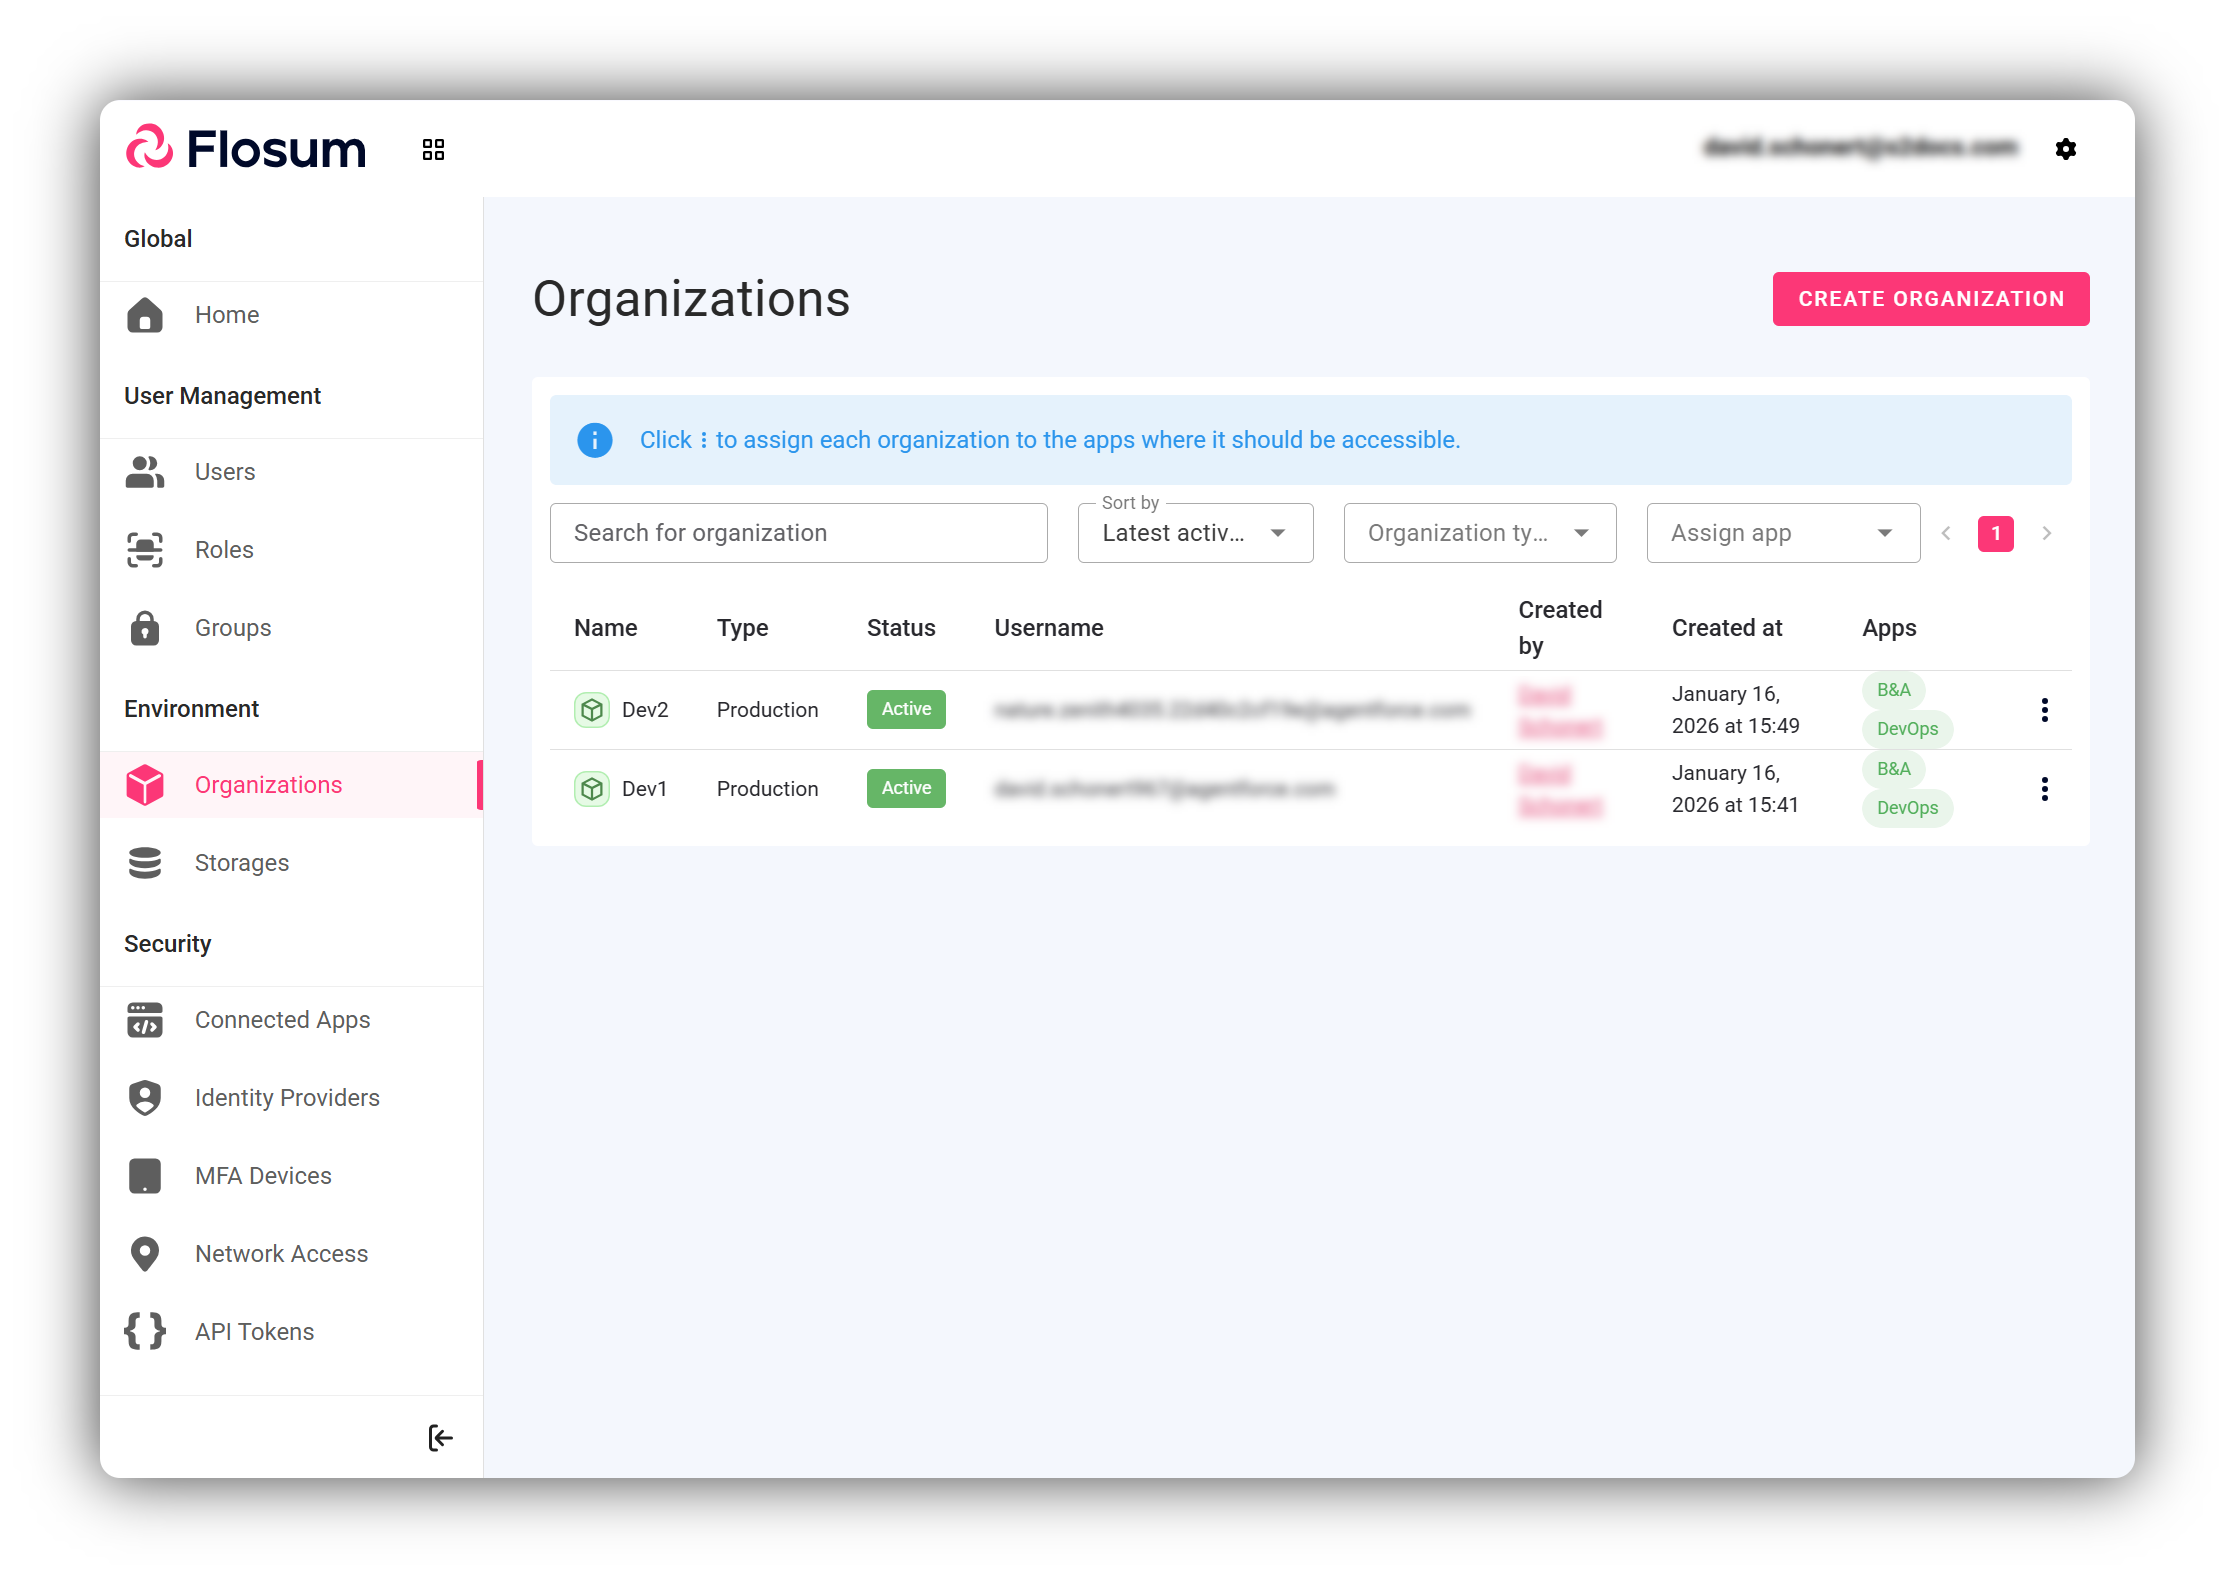Open the three-dot menu for Dev1
This screenshot has height=1578, width=2235.
click(x=2044, y=789)
